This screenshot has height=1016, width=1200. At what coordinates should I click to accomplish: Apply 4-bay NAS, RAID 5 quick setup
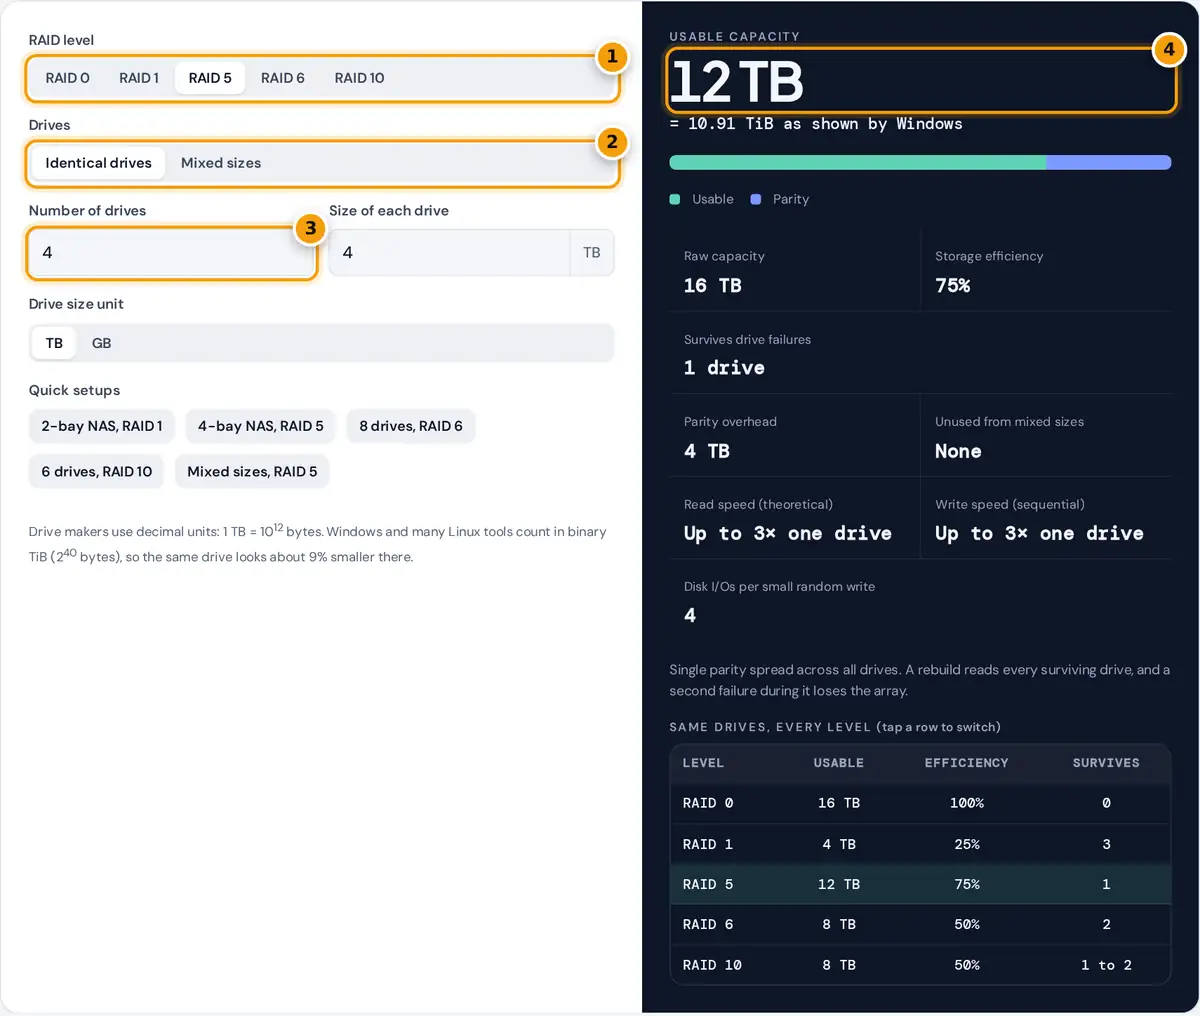[x=261, y=426]
